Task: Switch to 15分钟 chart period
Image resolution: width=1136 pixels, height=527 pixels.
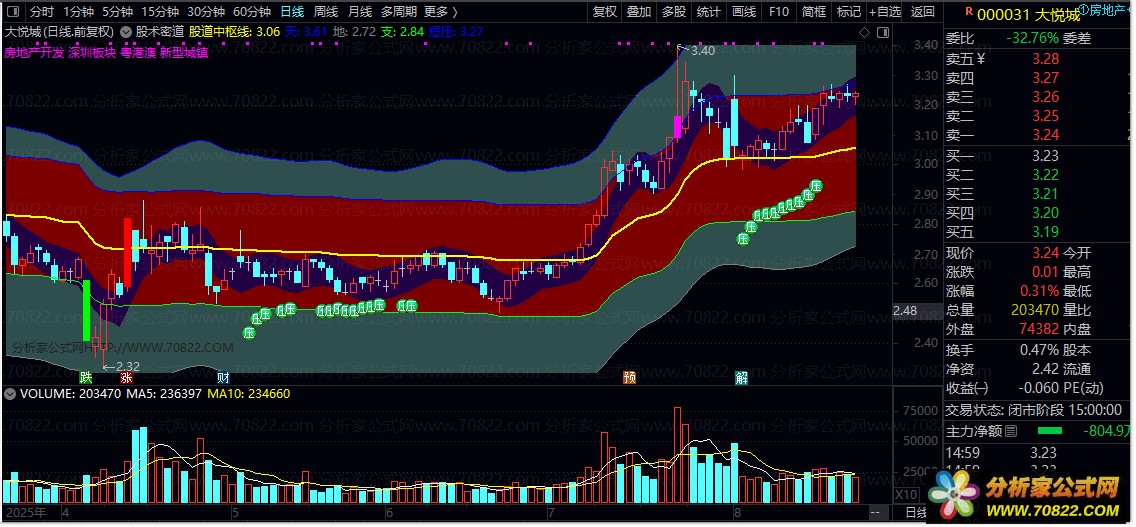Action: pyautogui.click(x=159, y=12)
